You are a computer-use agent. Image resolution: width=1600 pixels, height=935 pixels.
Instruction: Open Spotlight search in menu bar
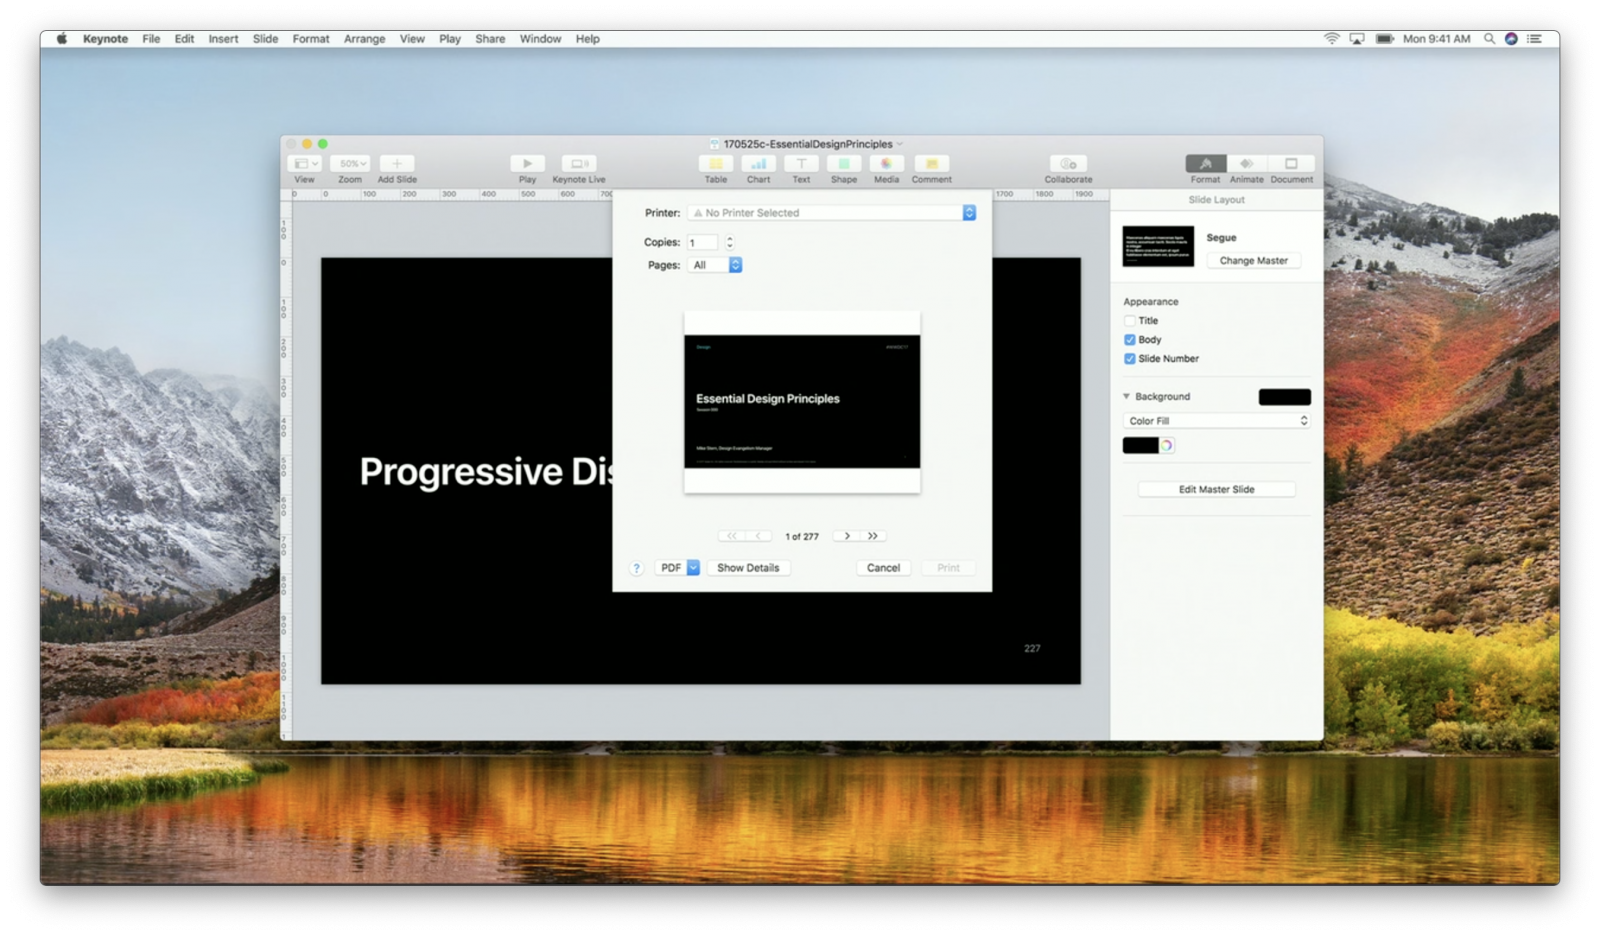pos(1489,39)
